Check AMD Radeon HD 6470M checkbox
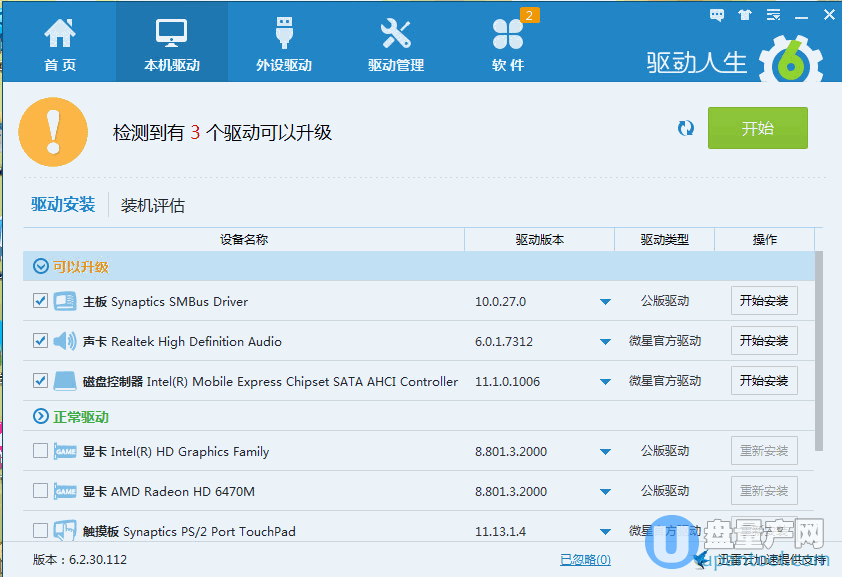The image size is (842, 577). [40, 491]
